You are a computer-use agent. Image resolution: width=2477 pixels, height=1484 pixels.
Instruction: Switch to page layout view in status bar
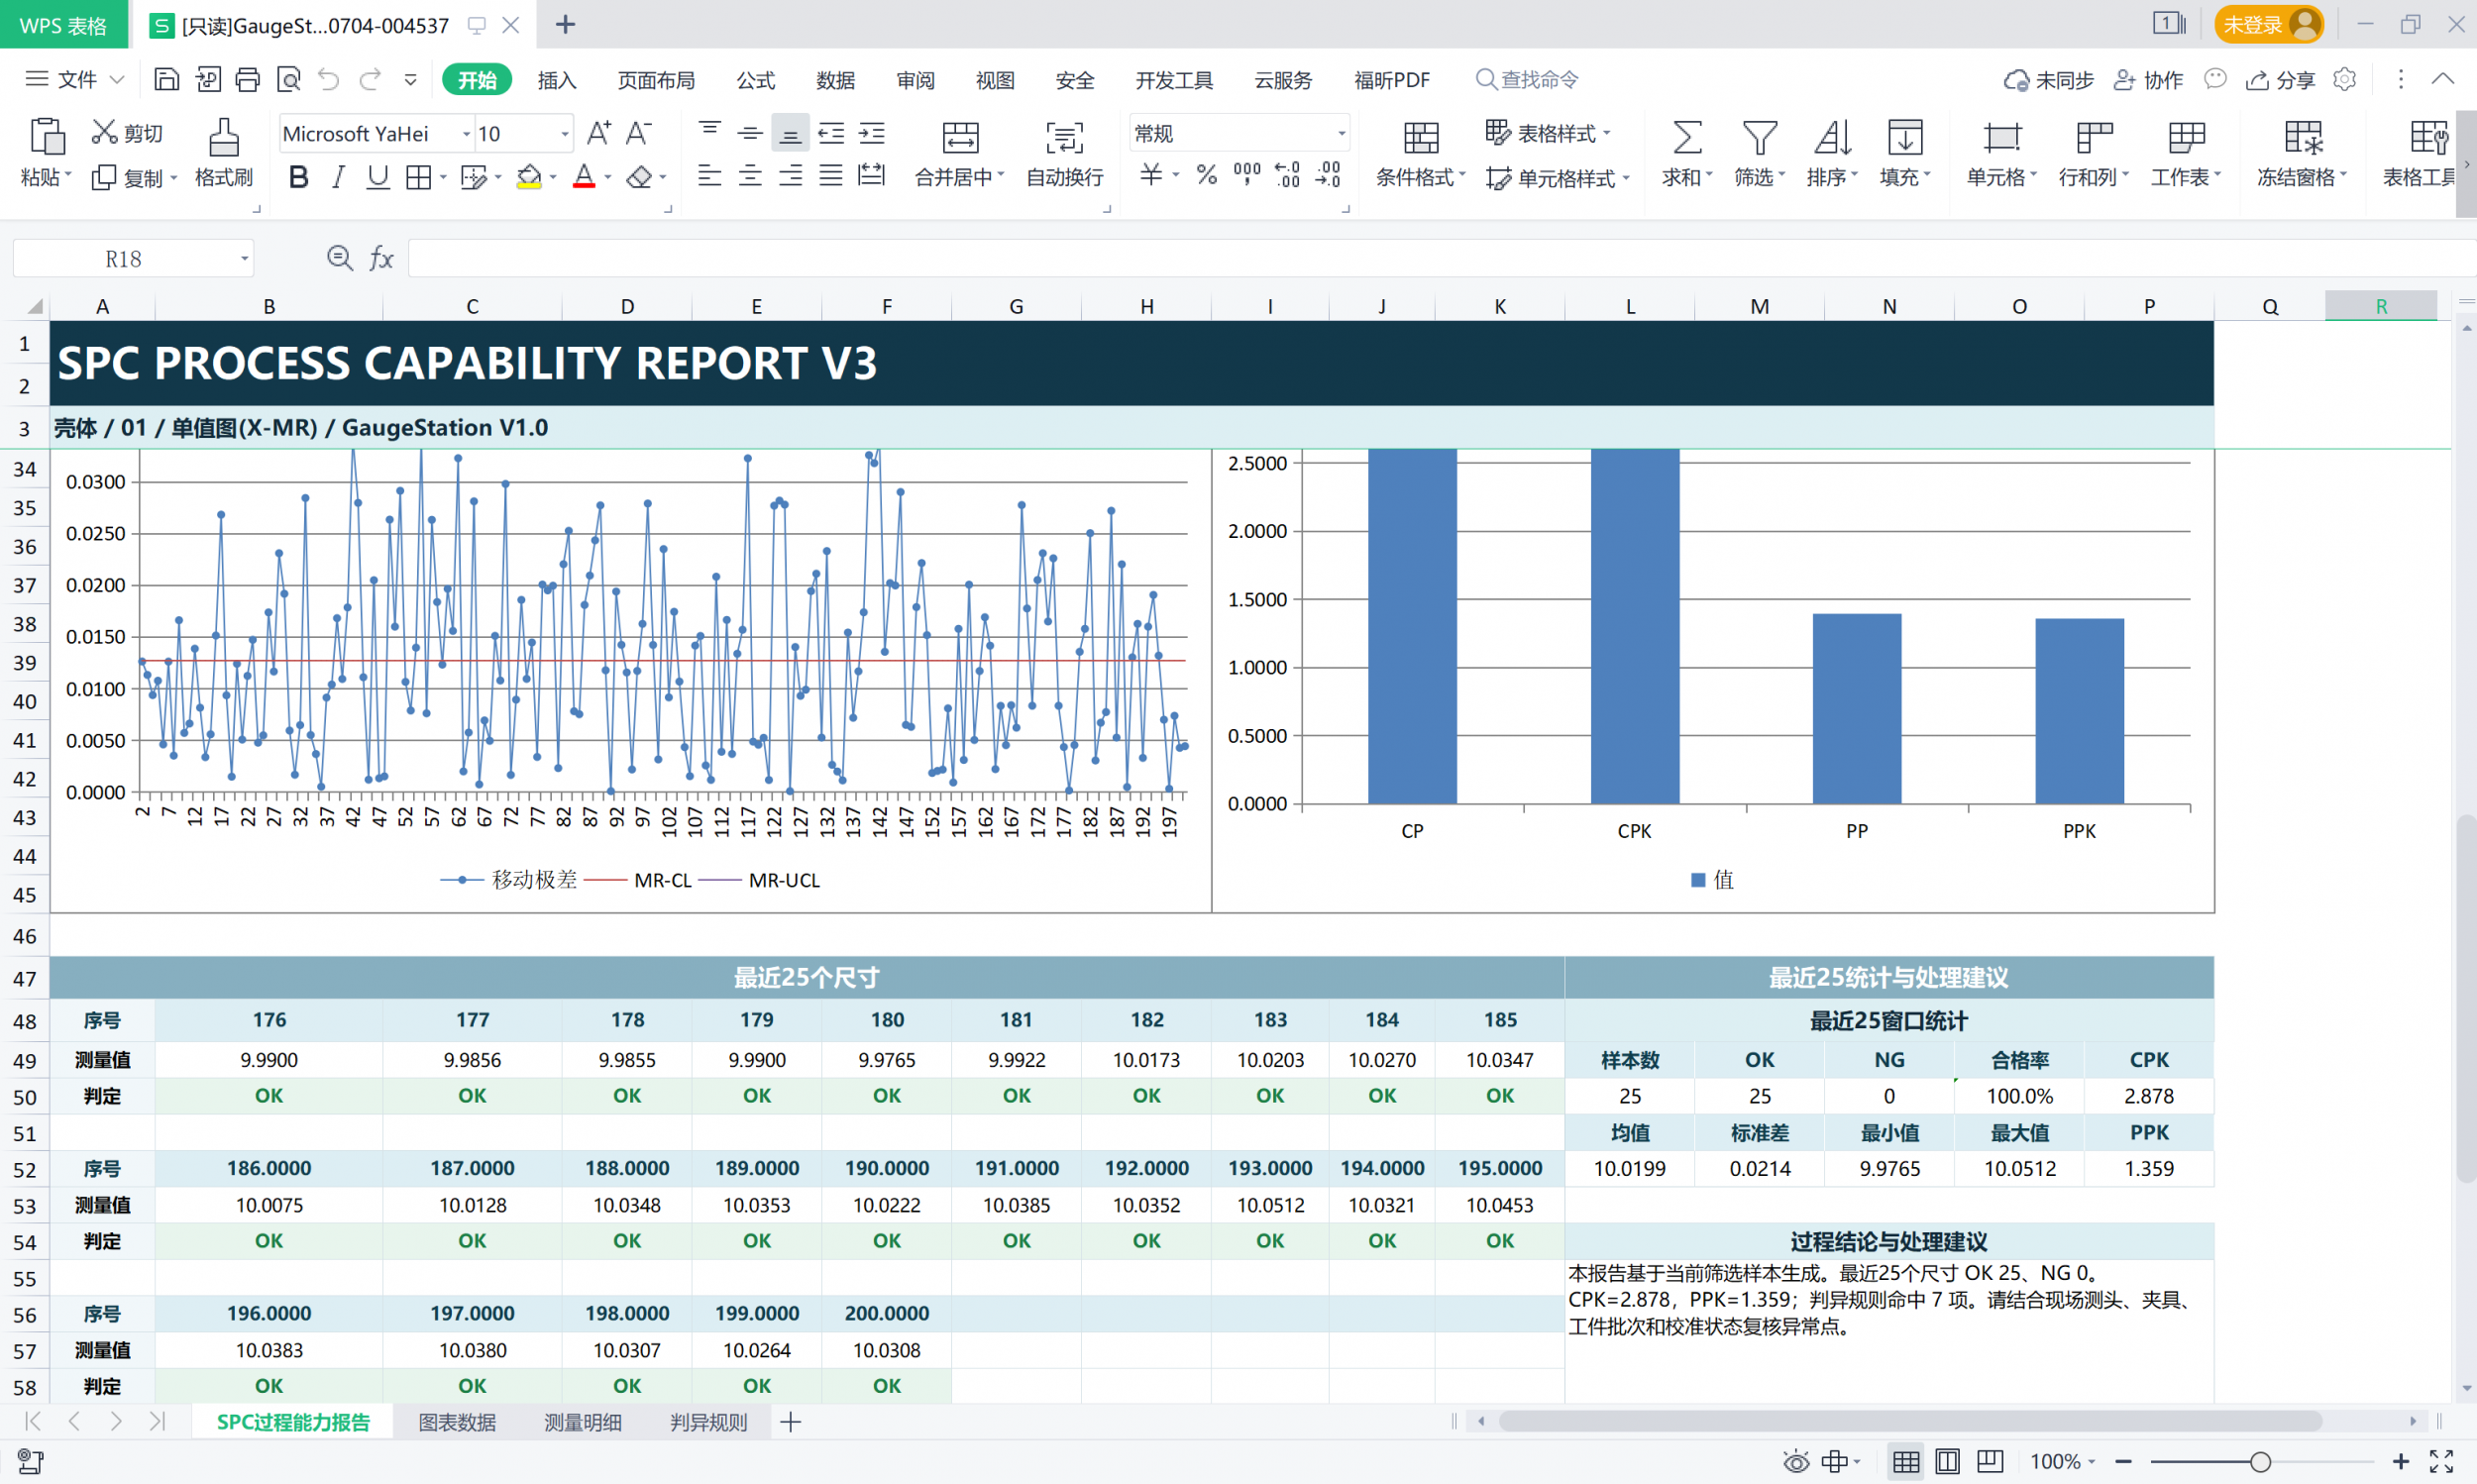(1947, 1462)
